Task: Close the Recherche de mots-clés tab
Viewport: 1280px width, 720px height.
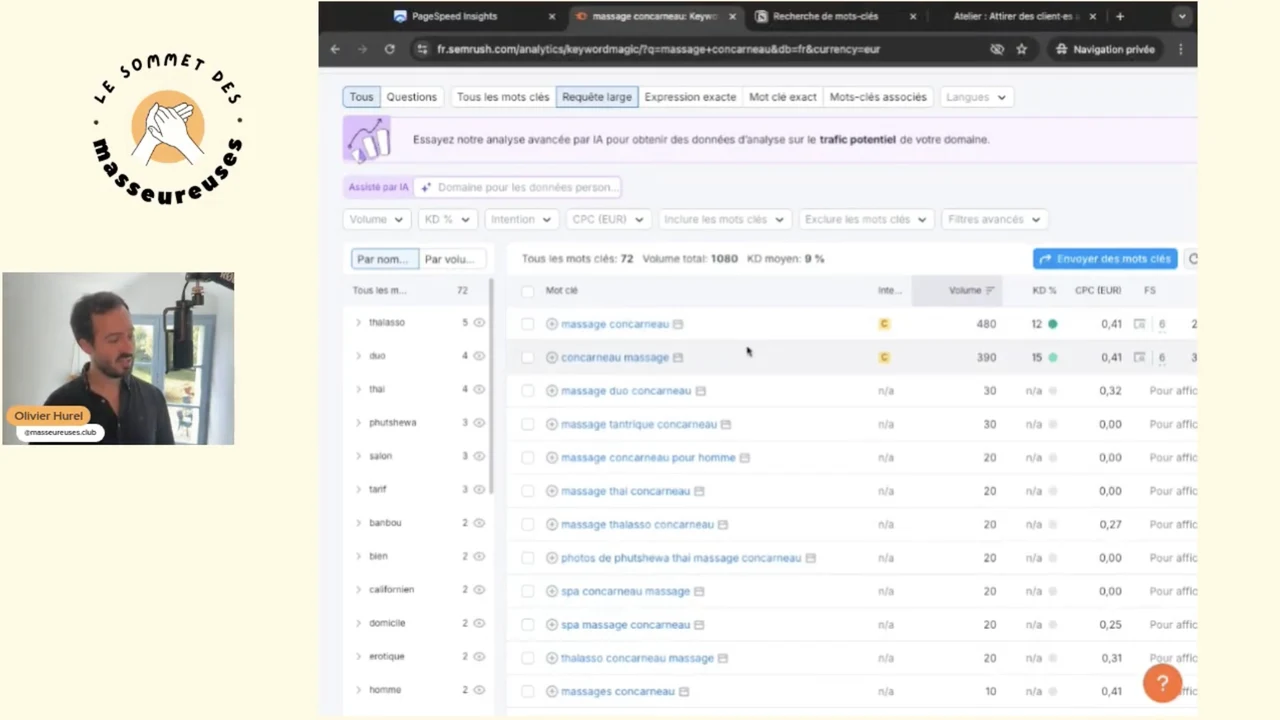Action: 913,16
